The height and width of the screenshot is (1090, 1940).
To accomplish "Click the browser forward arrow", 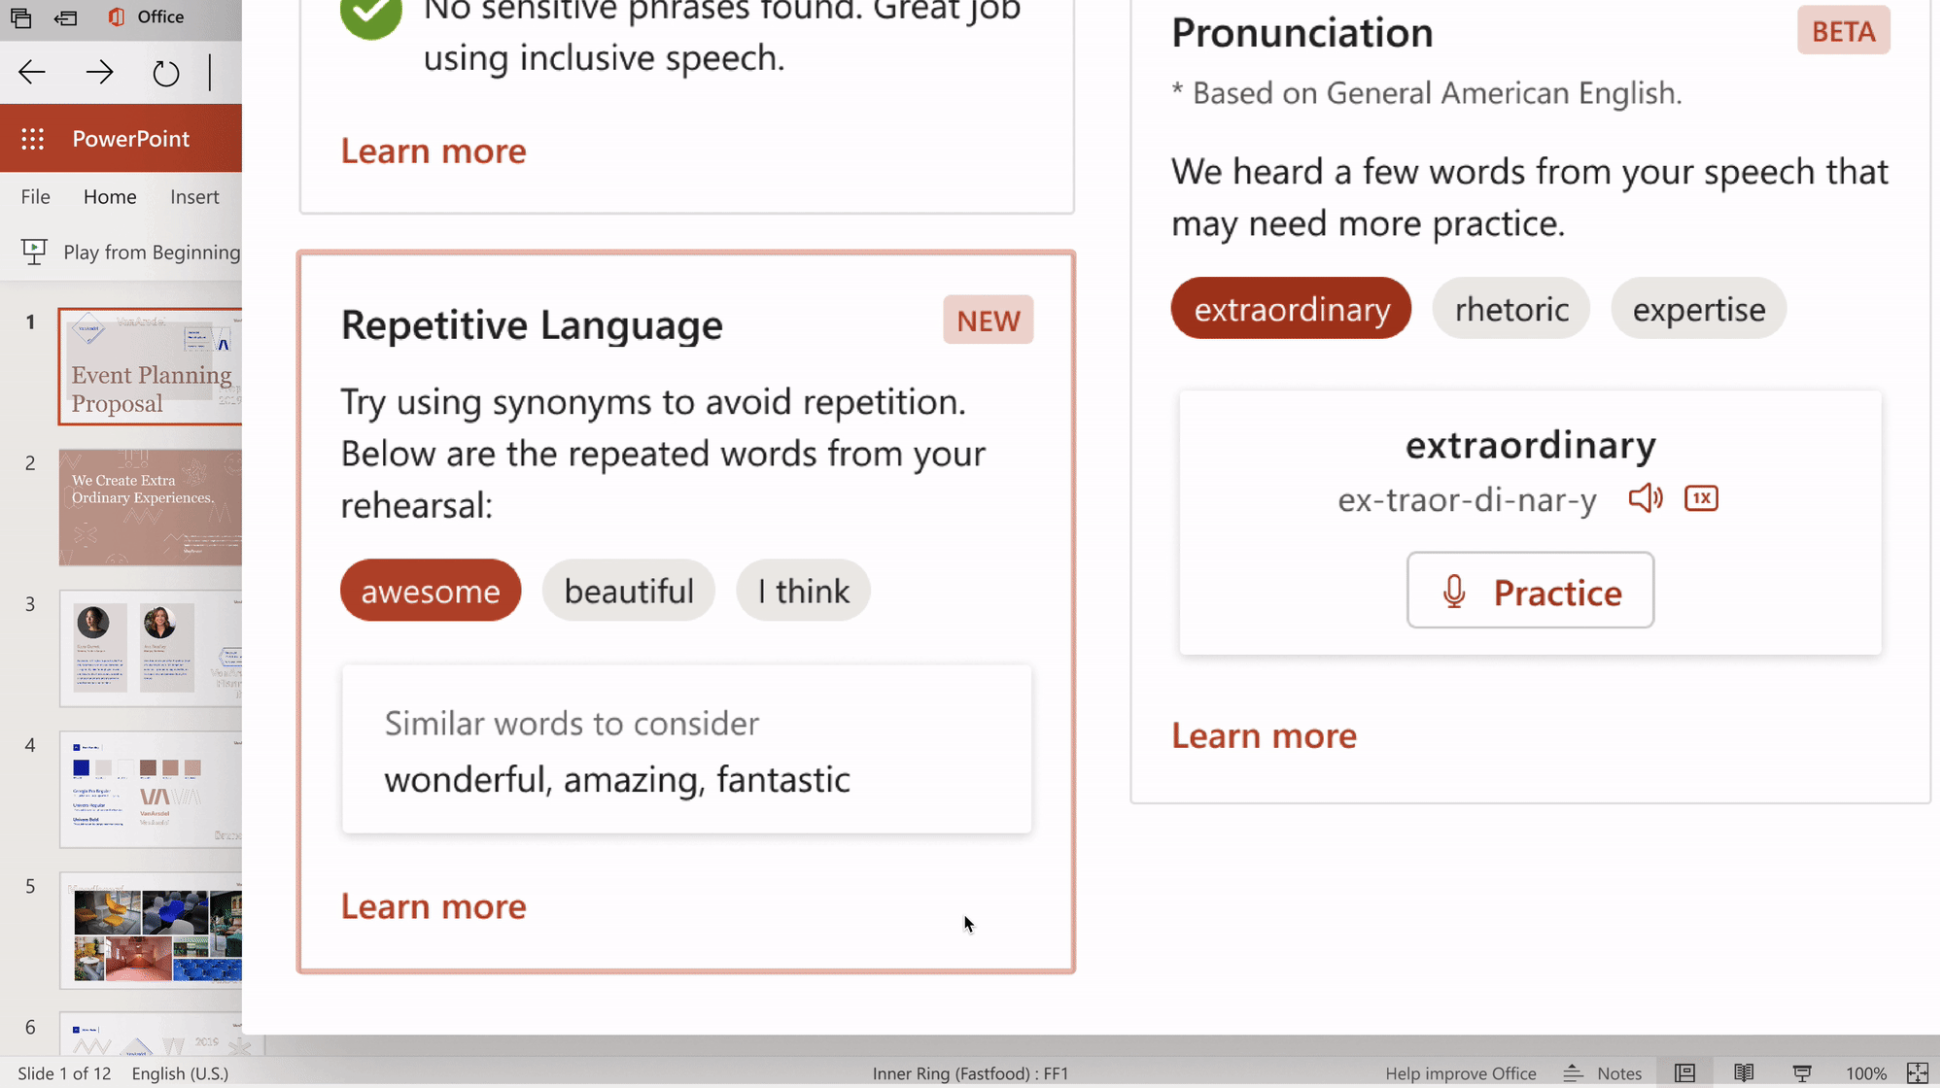I will click(99, 72).
